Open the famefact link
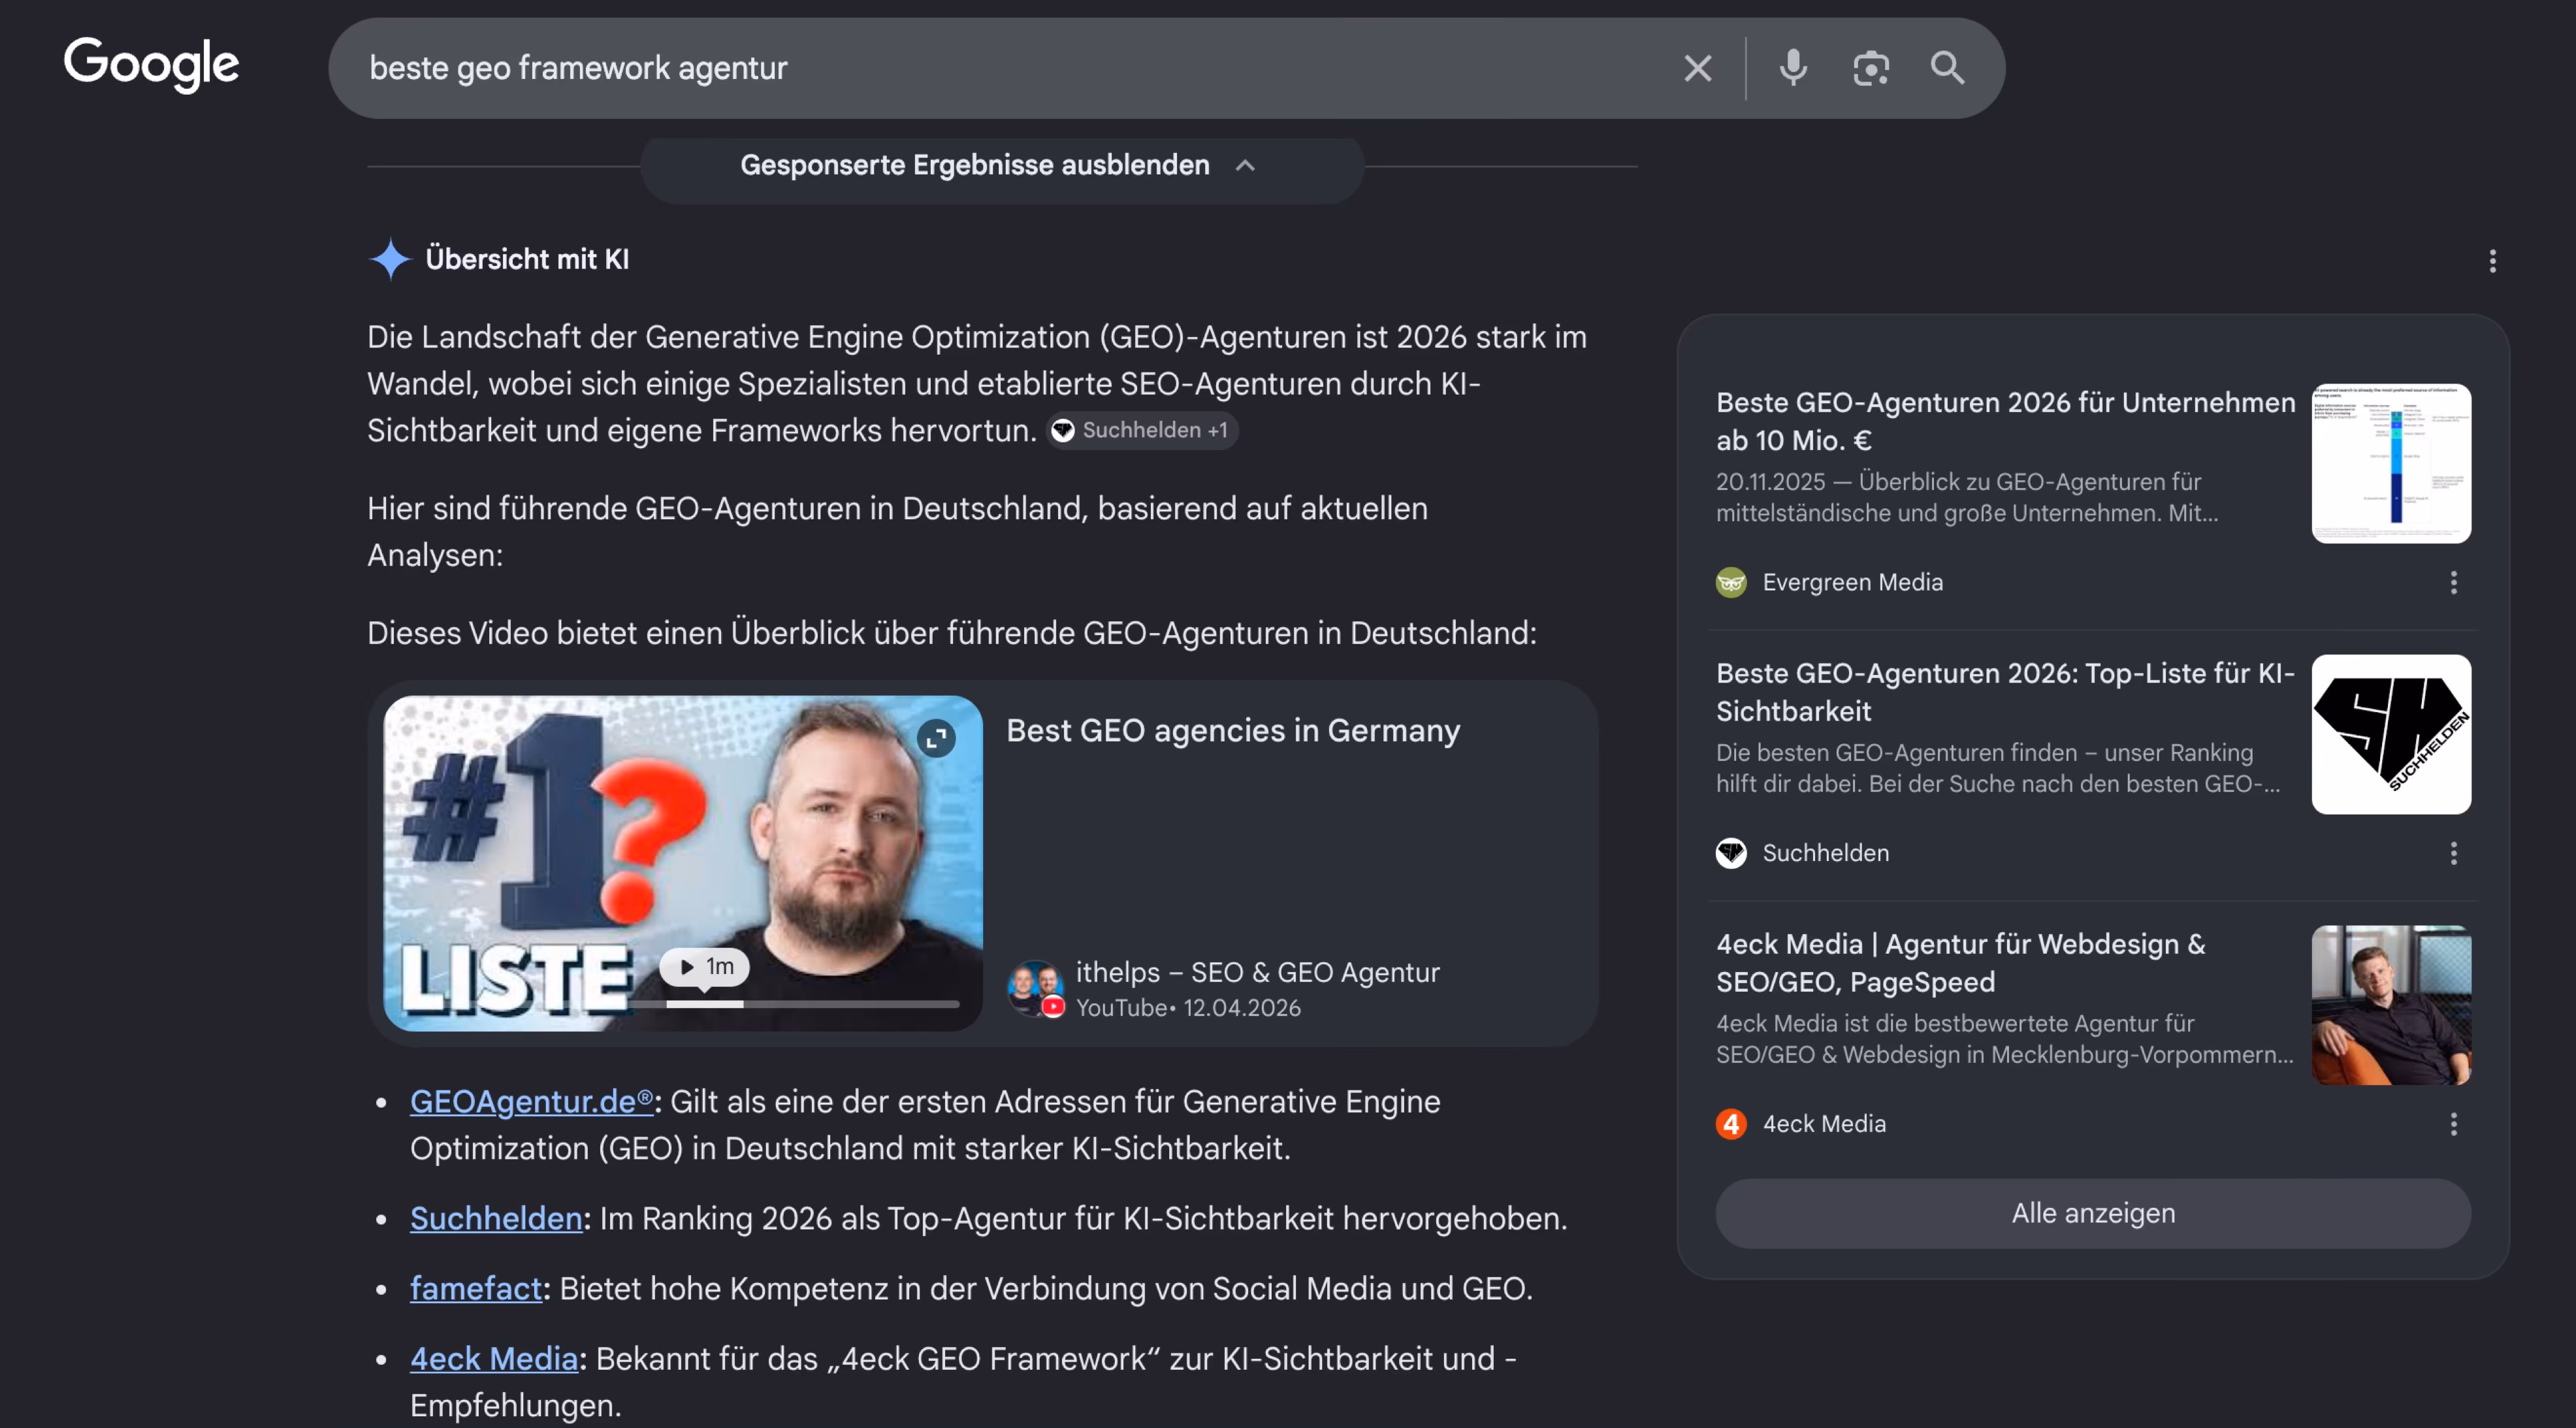2576x1428 pixels. (x=476, y=1288)
